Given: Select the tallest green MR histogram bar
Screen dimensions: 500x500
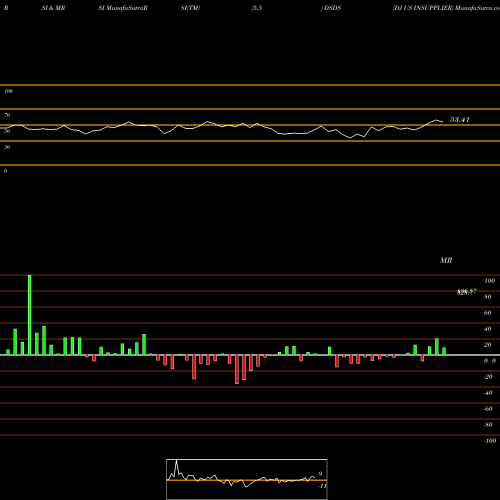Looking at the screenshot, I should coord(30,315).
